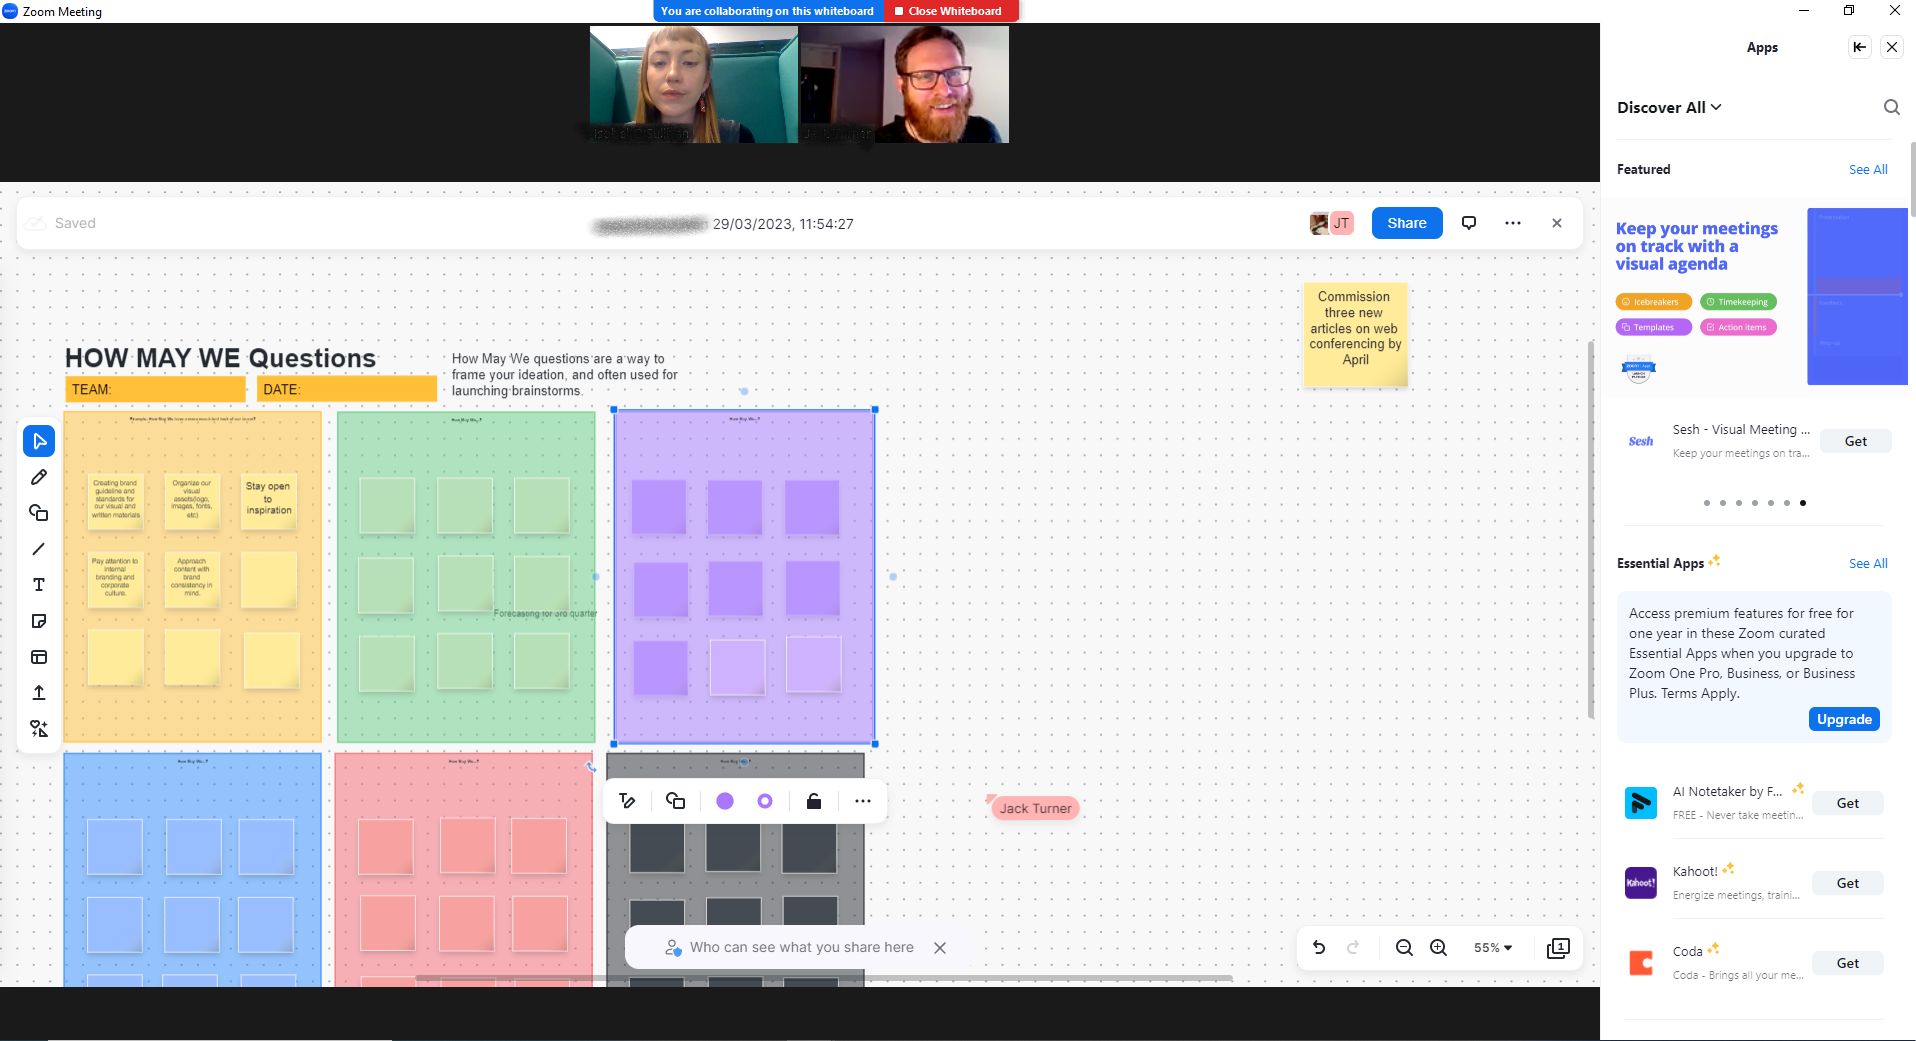Click the red-haired woman's video thumbnail
The image size is (1916, 1041).
[x=694, y=84]
